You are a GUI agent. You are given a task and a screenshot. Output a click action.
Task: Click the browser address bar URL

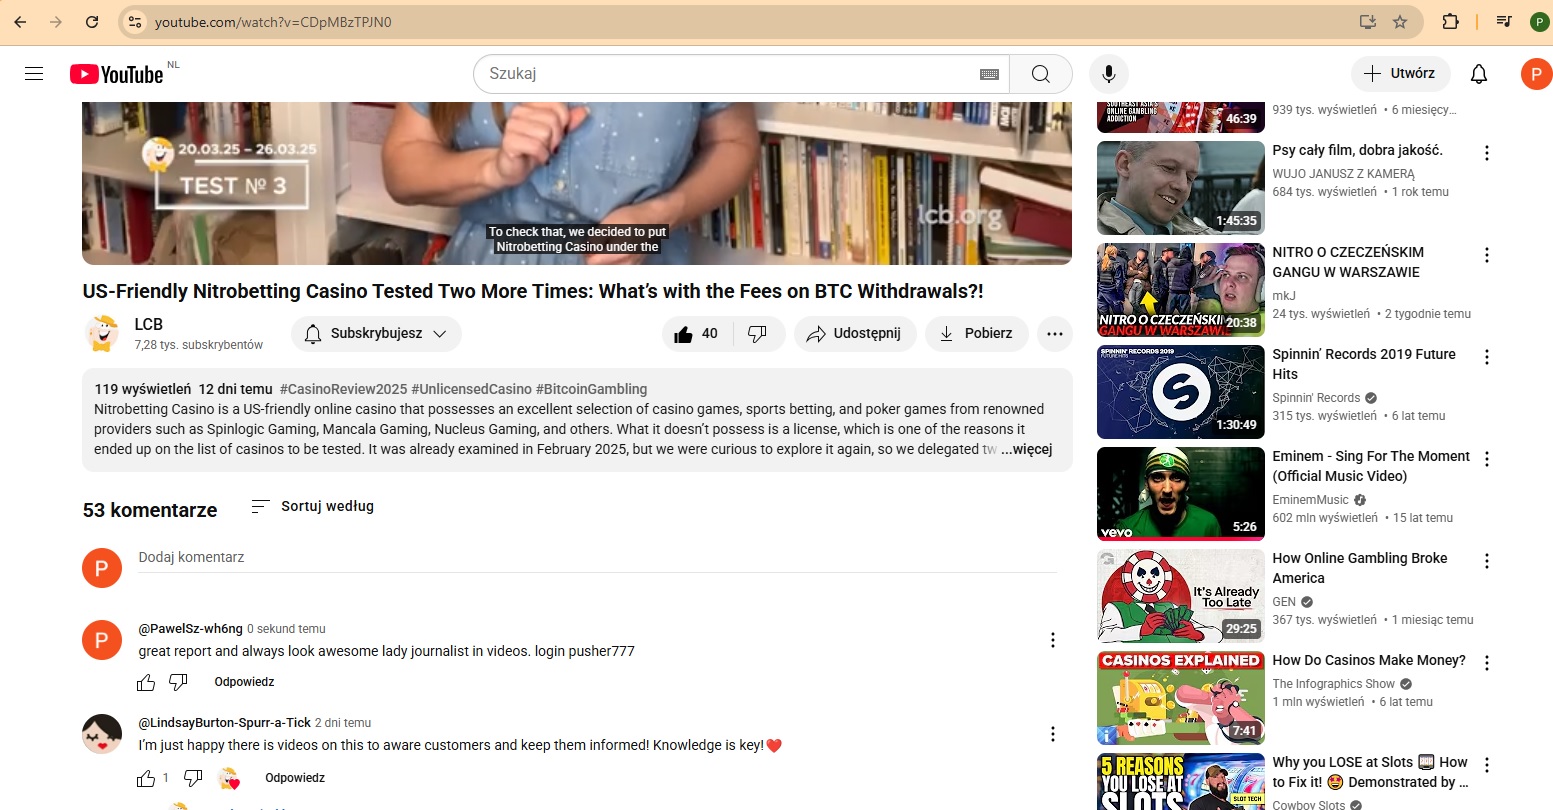coord(273,22)
